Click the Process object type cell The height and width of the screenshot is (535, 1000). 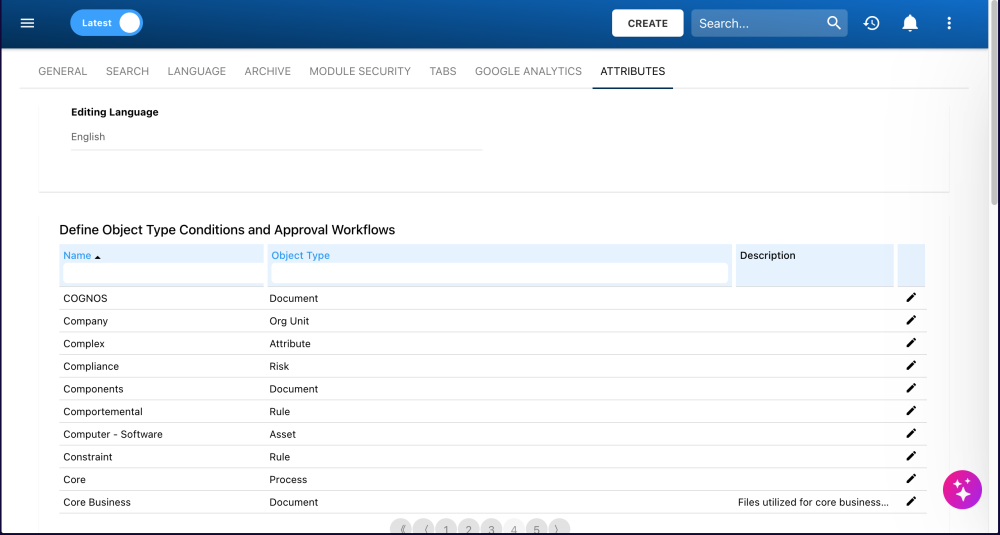pyautogui.click(x=288, y=480)
